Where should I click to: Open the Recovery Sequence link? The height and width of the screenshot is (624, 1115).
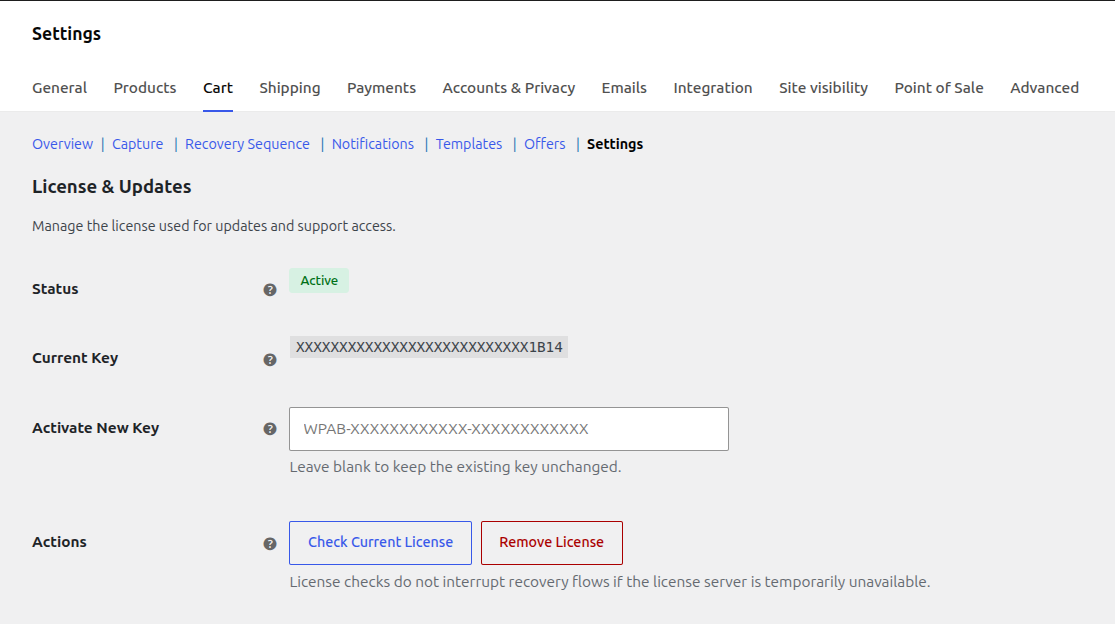tap(247, 144)
